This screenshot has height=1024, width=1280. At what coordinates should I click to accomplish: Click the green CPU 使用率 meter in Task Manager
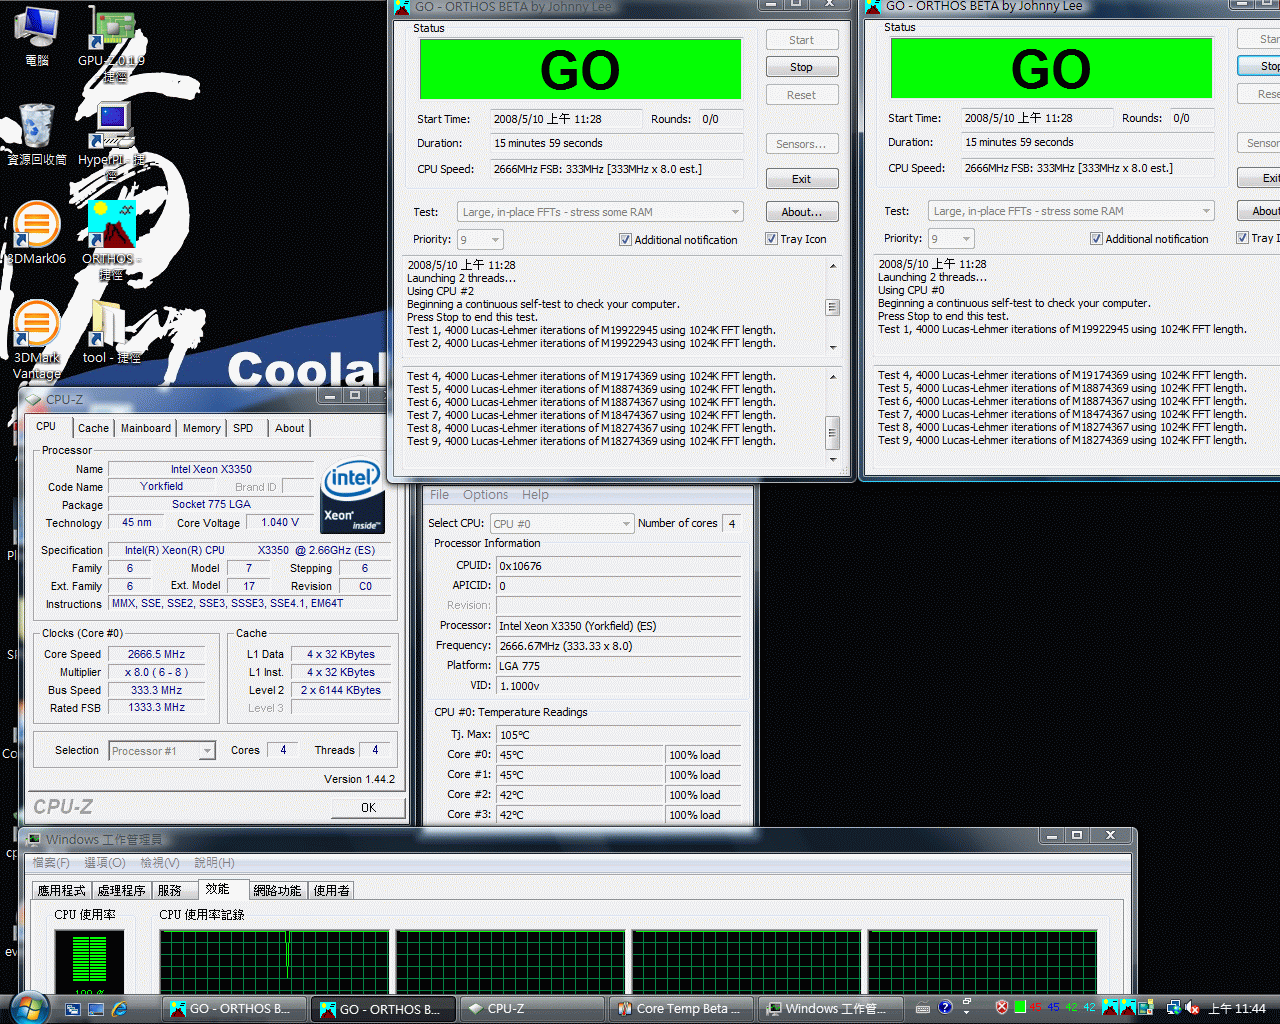point(89,961)
